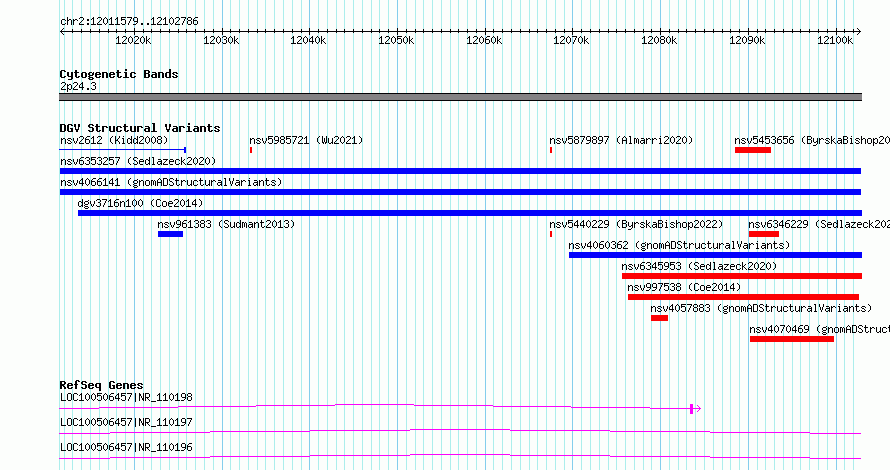890x470 pixels.
Task: Select the blue dgv3716n100 variant bar
Action: [470, 213]
